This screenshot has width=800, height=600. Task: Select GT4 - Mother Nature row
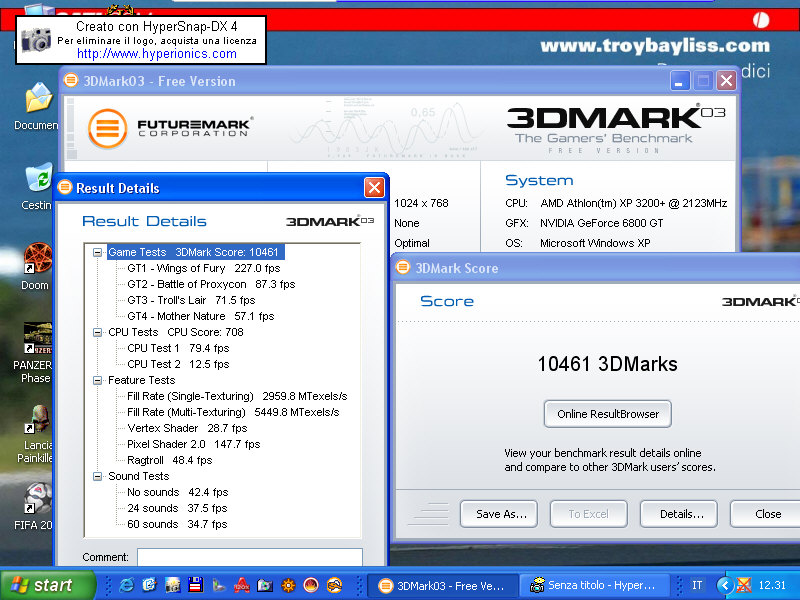coord(201,316)
